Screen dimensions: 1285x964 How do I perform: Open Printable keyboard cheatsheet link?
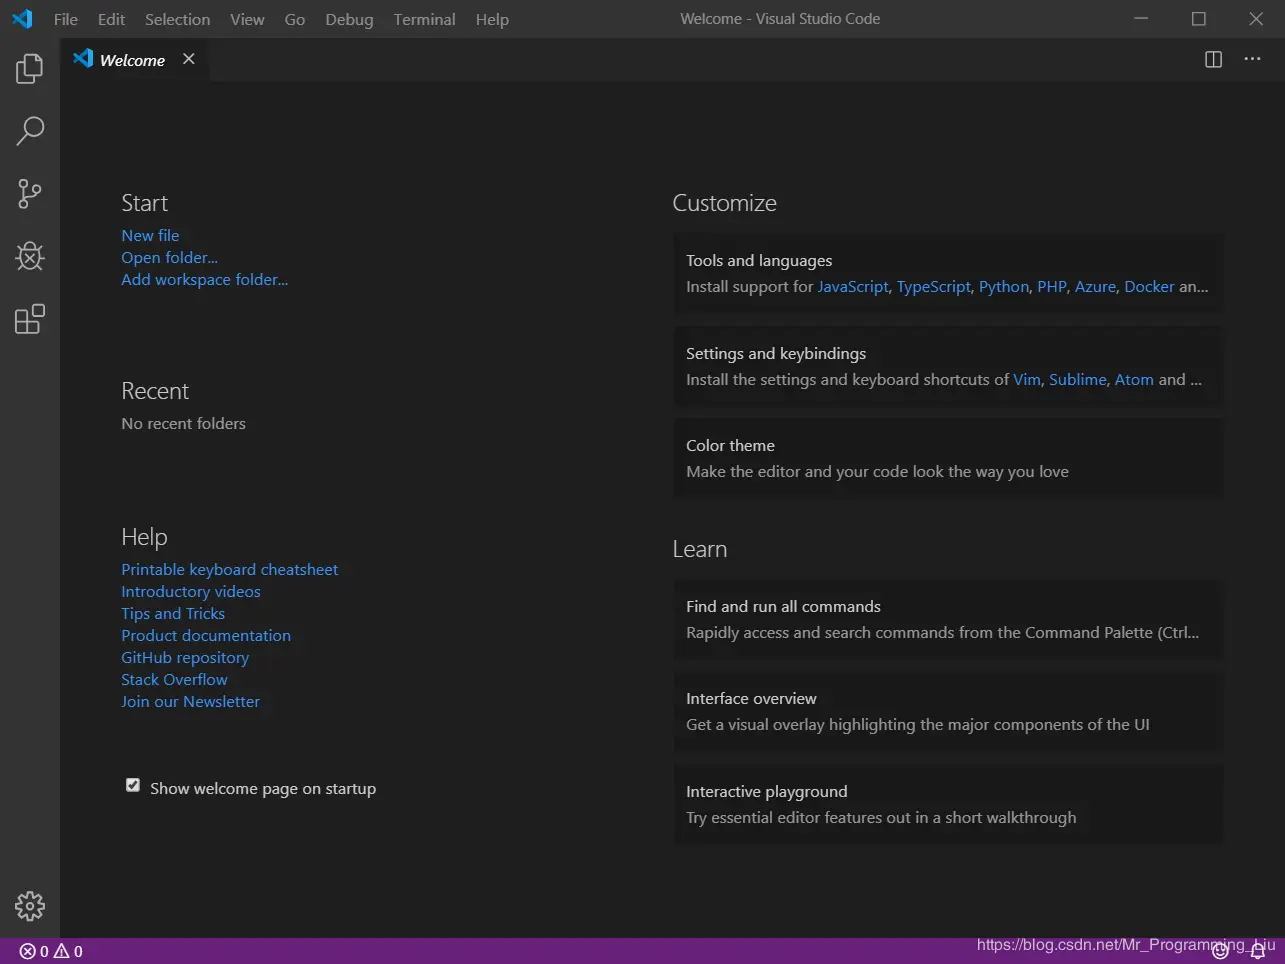(229, 569)
